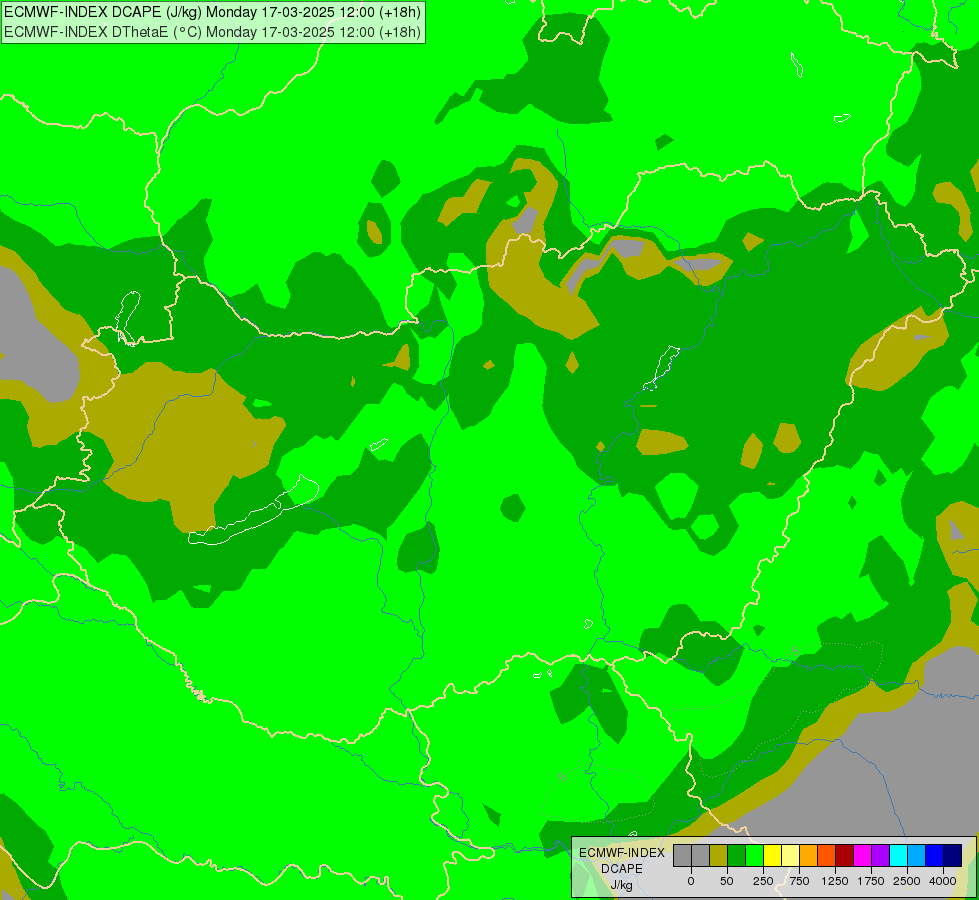Screen dimensions: 979x900
Task: Click the 'ECMWF-INDEX DThetaE (°C)' title line
Action: [212, 32]
